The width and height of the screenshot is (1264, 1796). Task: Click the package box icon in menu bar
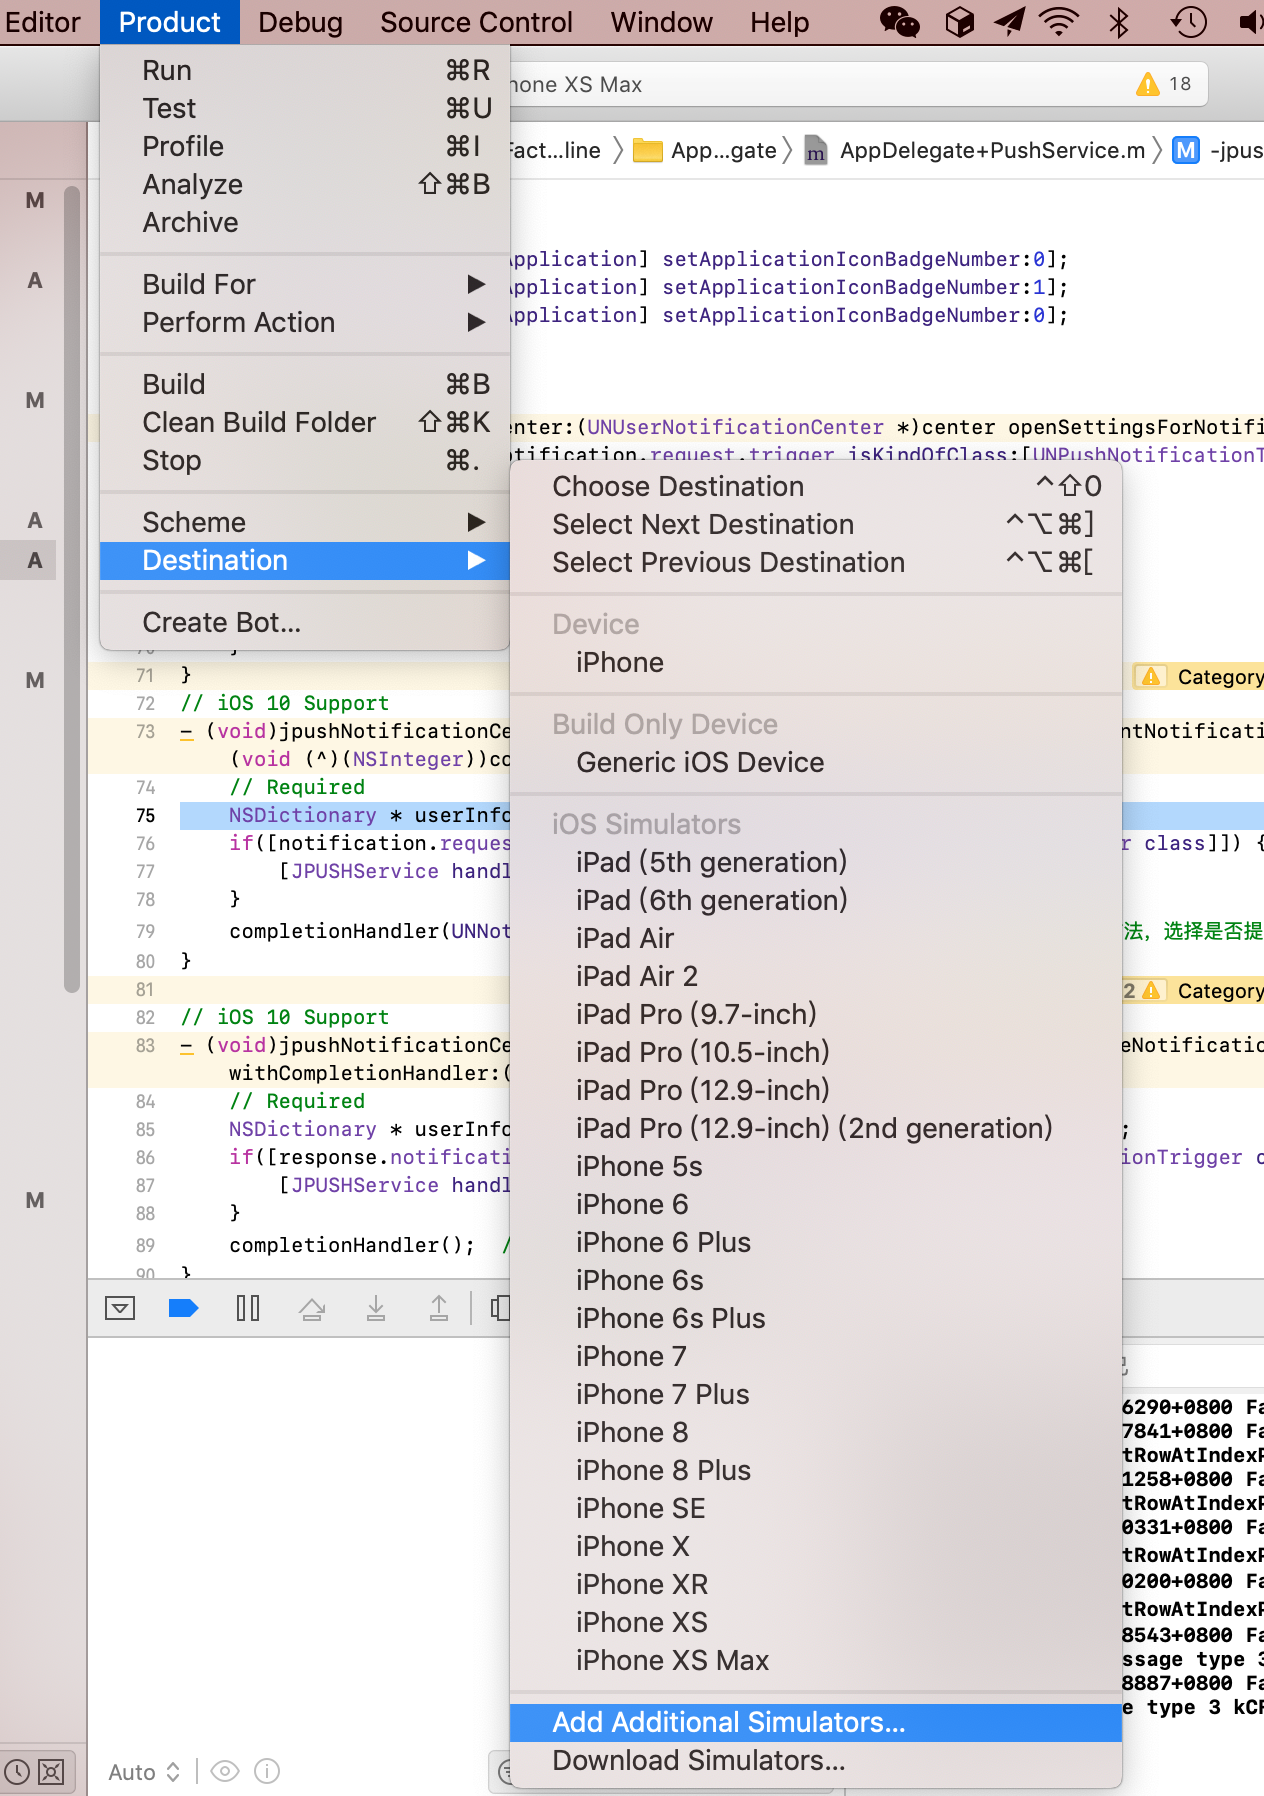point(959,22)
